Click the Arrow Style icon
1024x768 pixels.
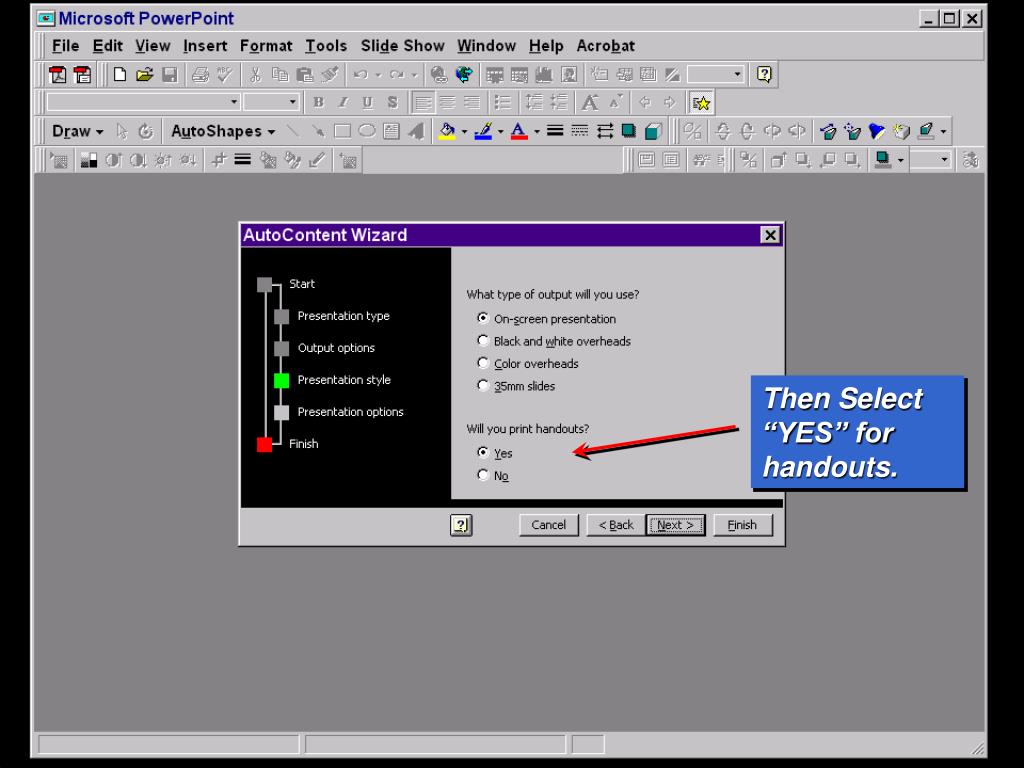click(605, 131)
